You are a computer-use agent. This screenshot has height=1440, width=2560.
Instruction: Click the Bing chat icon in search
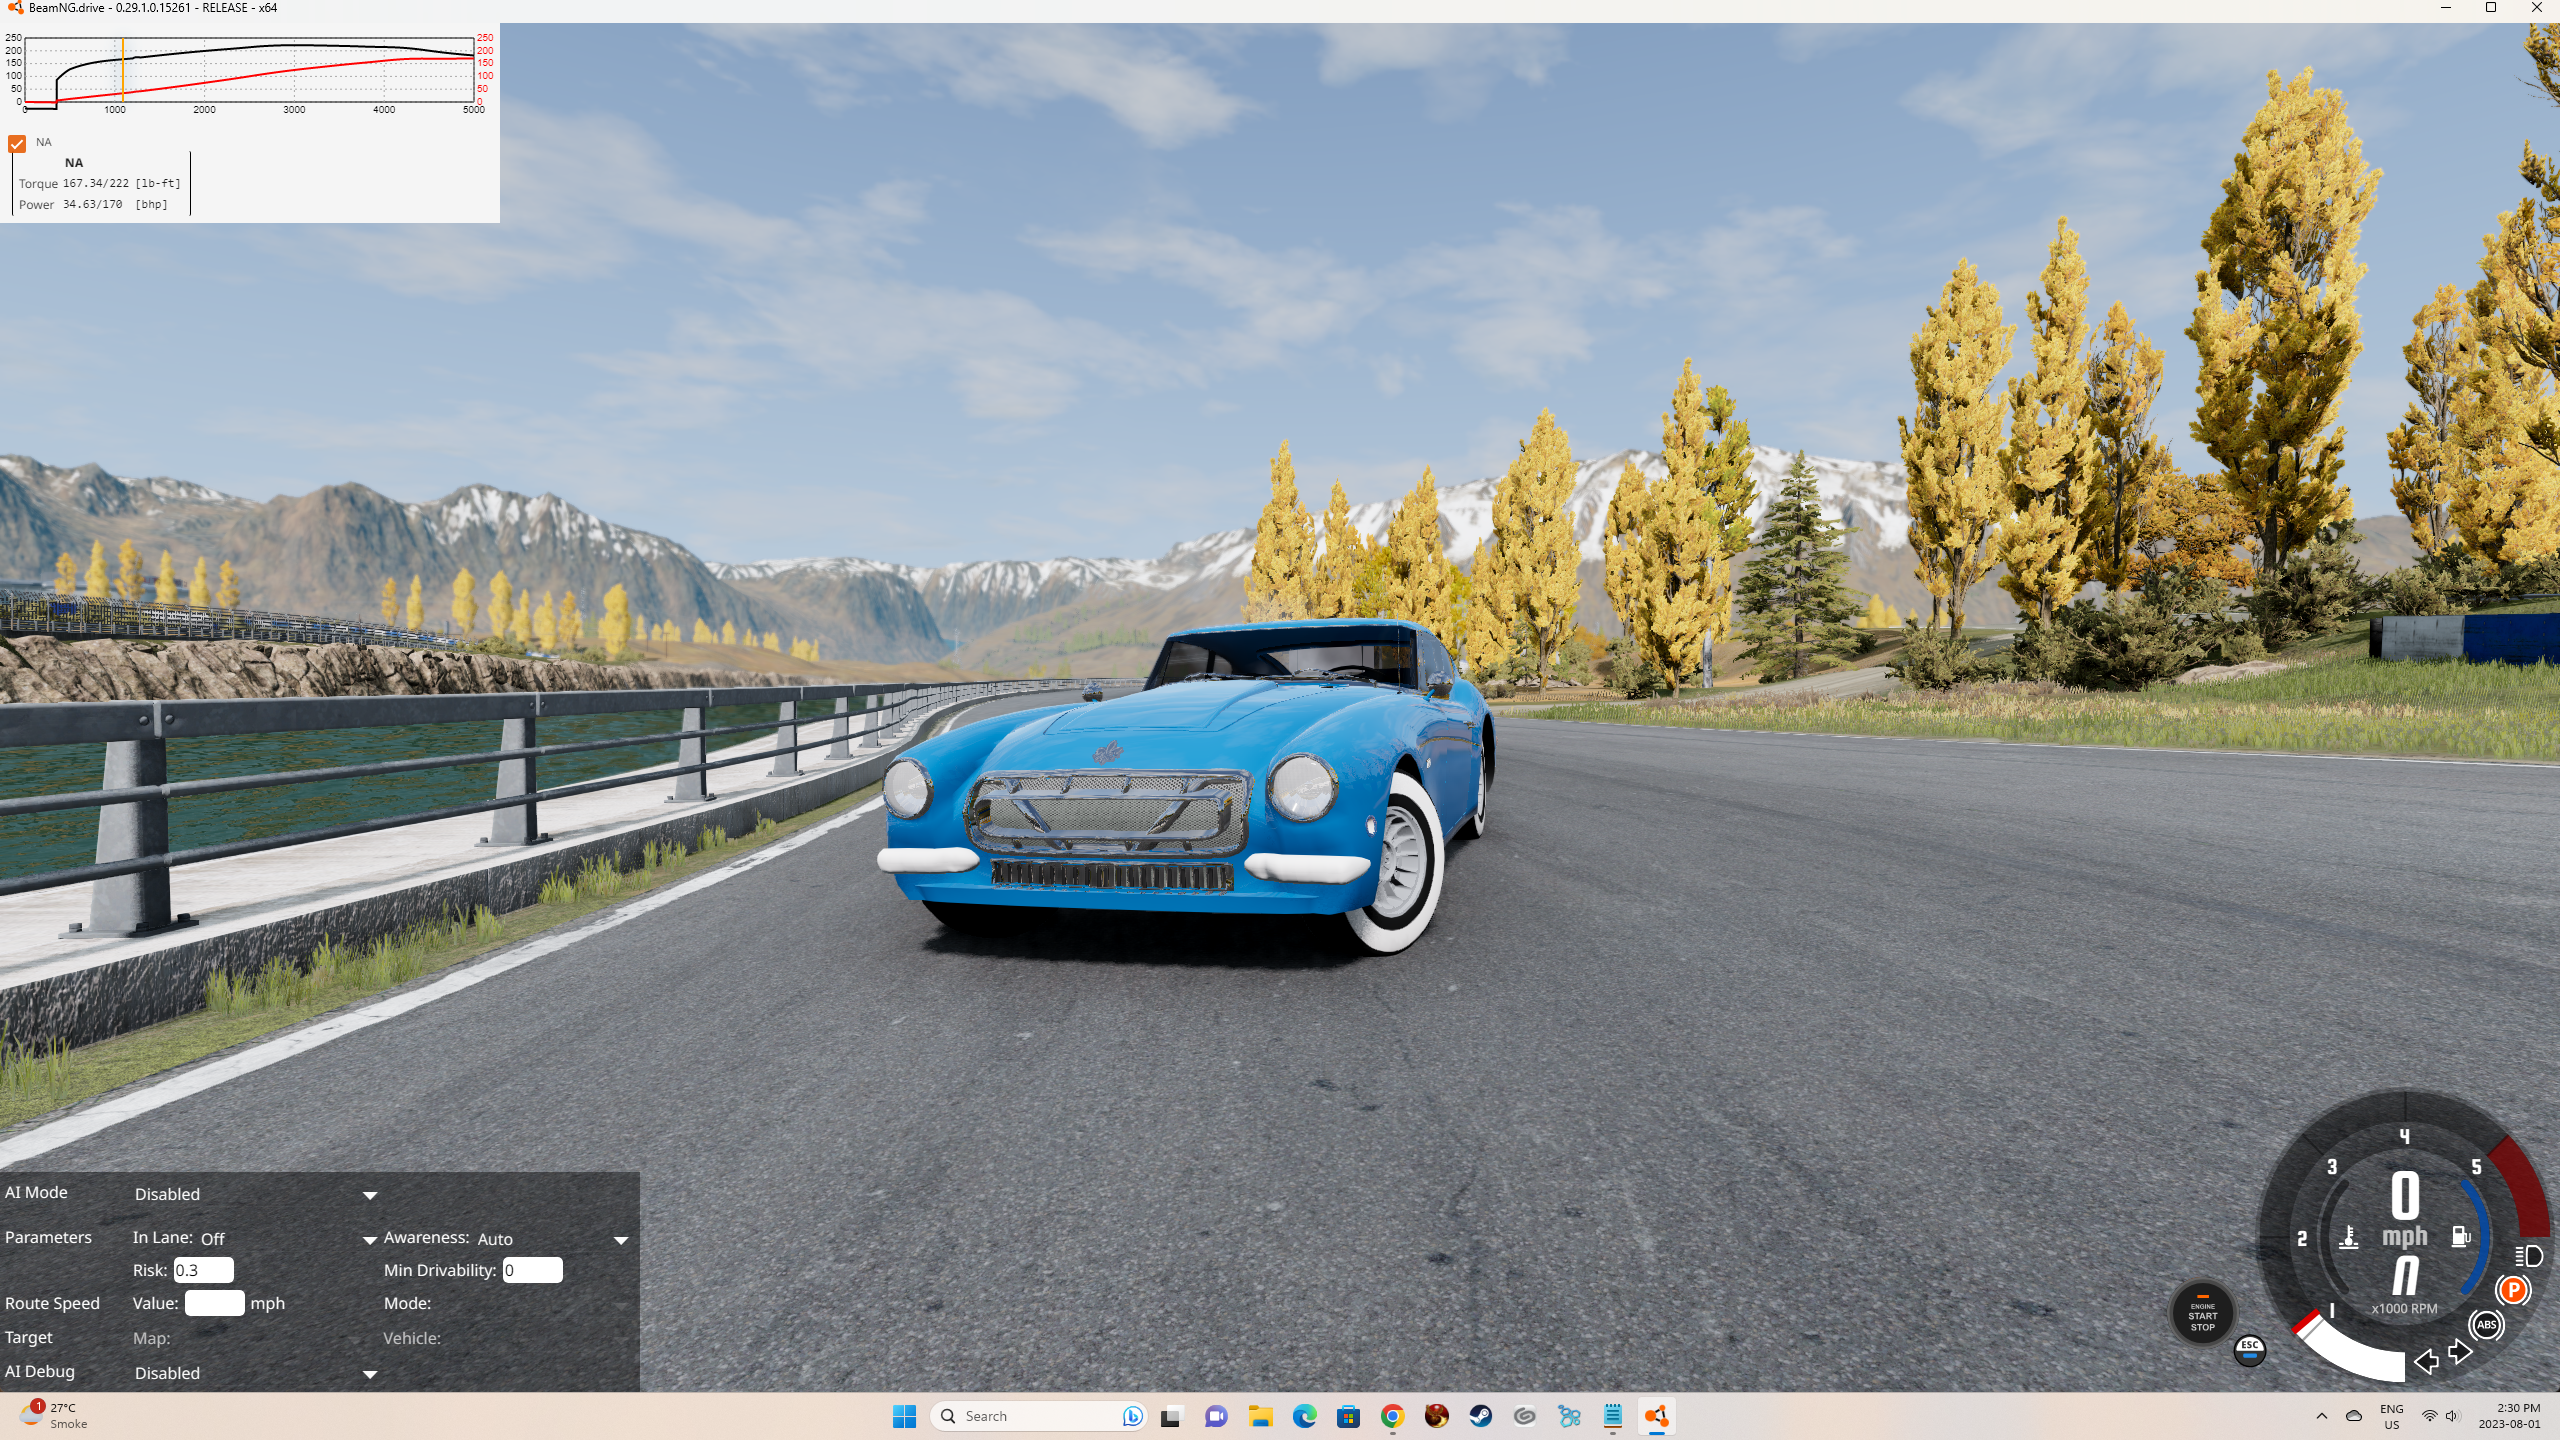pos(1131,1416)
